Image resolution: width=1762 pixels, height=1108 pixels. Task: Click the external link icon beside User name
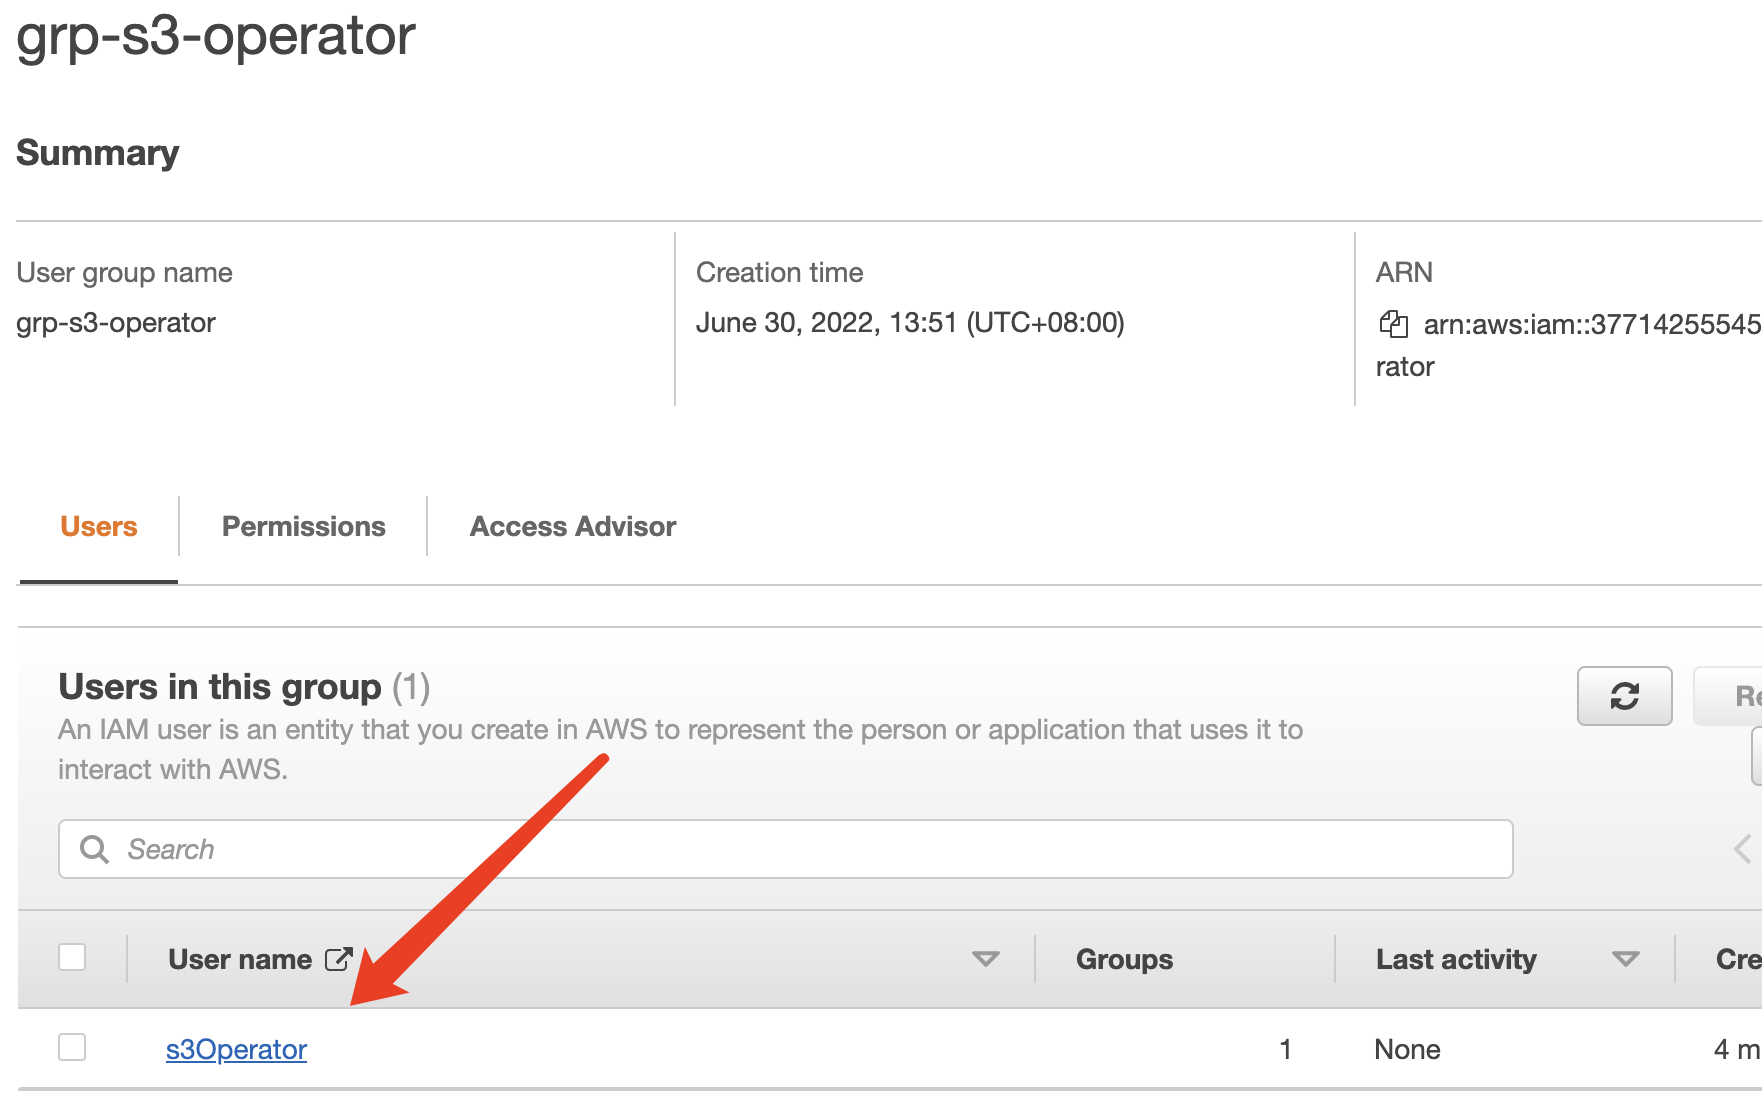pos(339,959)
